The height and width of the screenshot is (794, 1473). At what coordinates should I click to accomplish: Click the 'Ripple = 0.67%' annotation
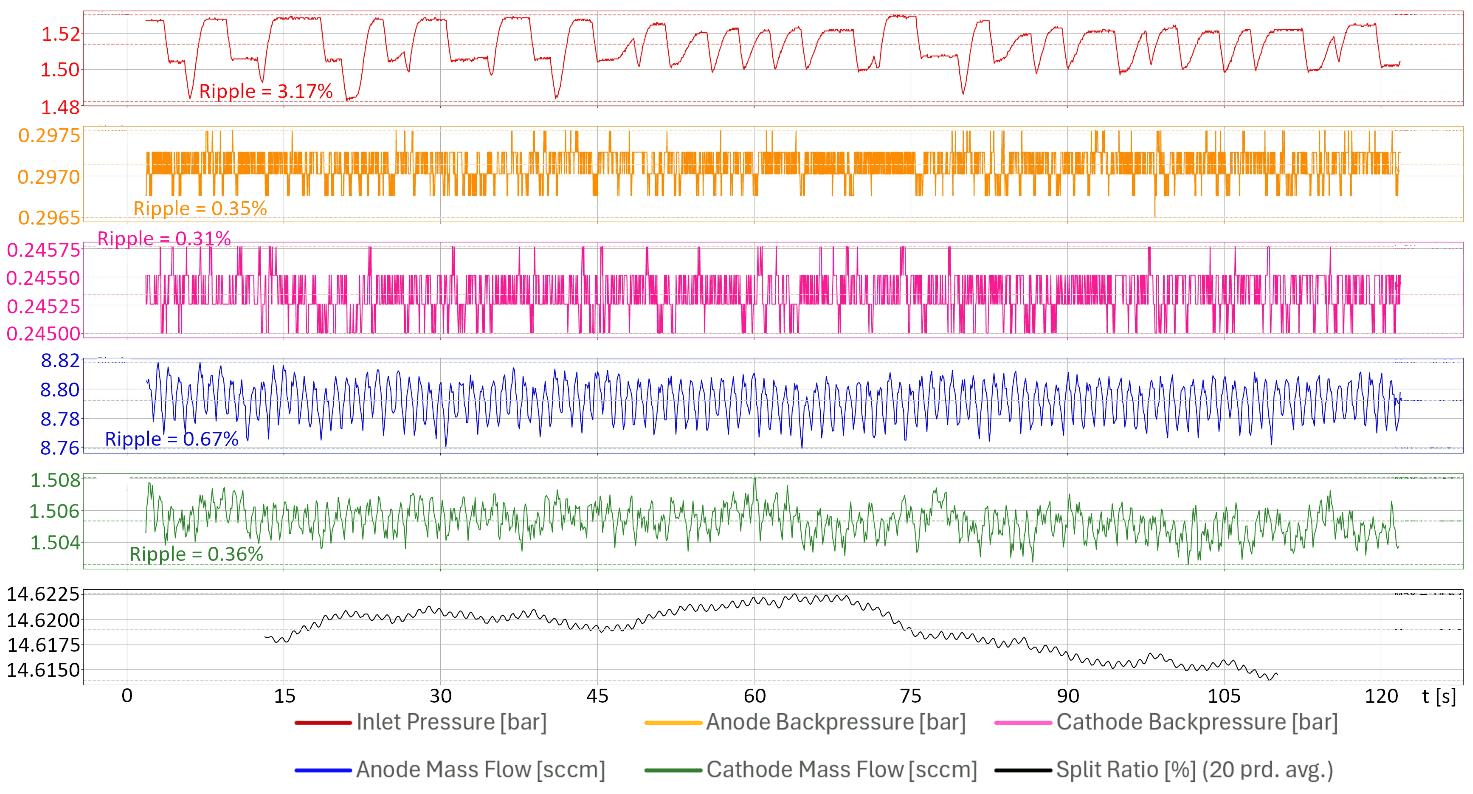click(x=172, y=439)
